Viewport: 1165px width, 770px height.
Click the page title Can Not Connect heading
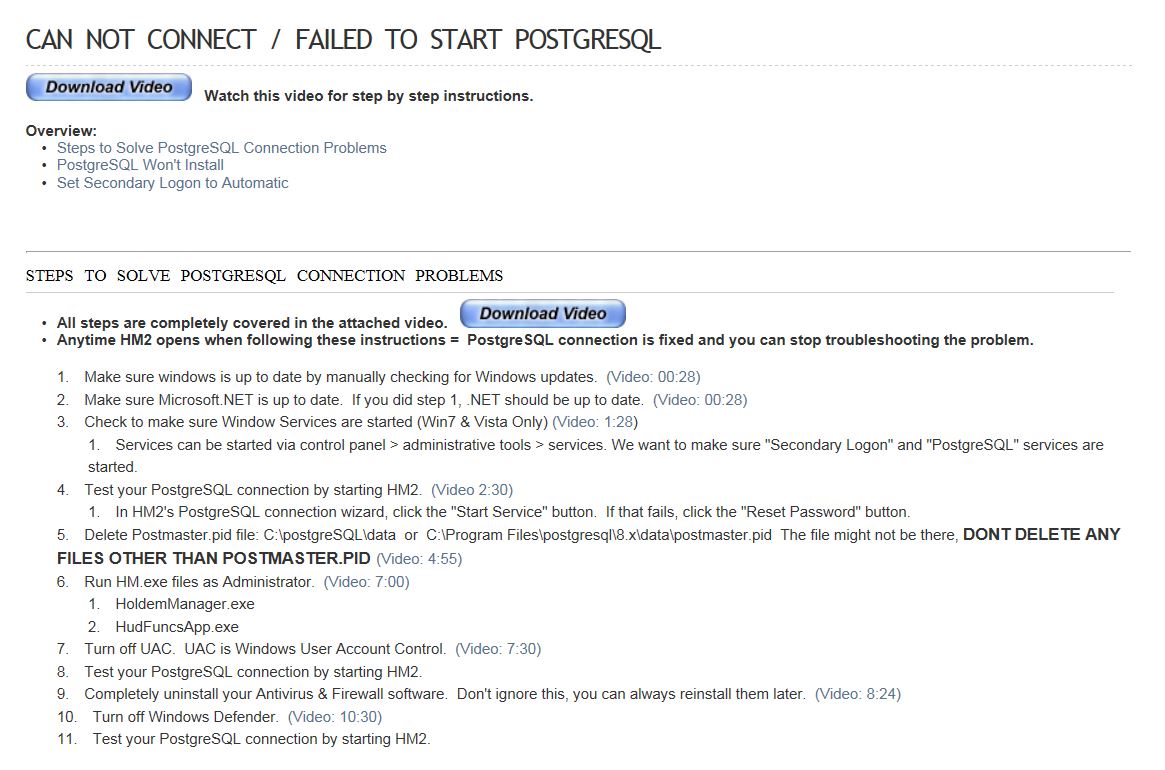tap(343, 39)
